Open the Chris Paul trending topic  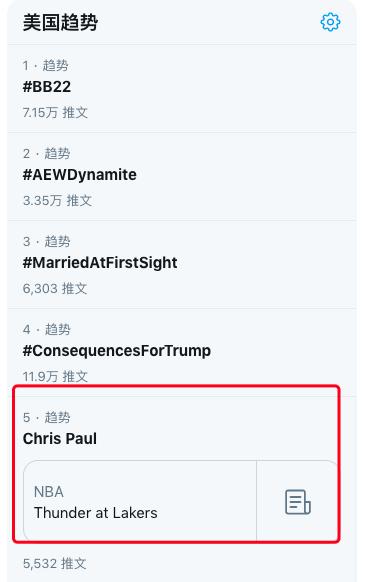[x=60, y=439]
